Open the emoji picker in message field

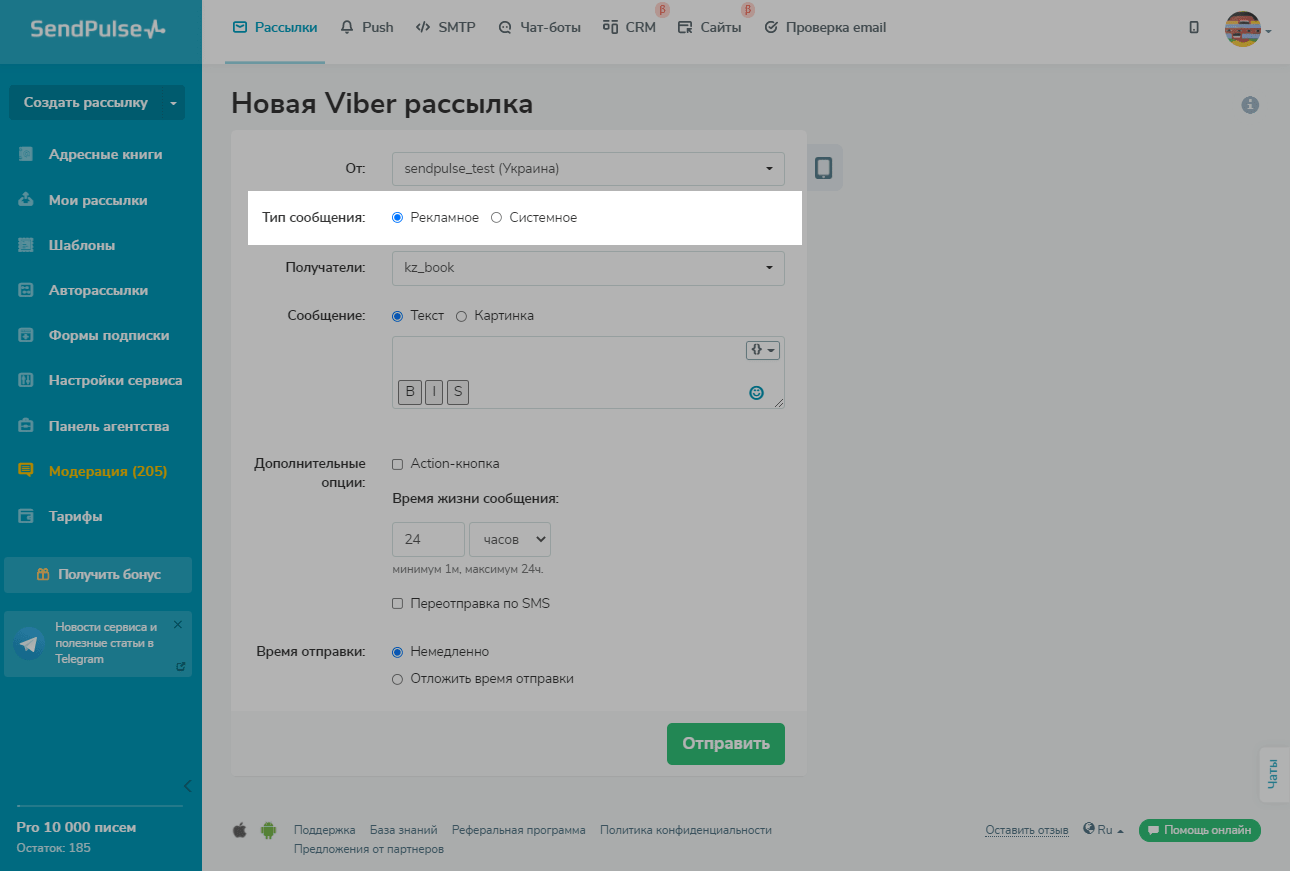click(x=757, y=393)
